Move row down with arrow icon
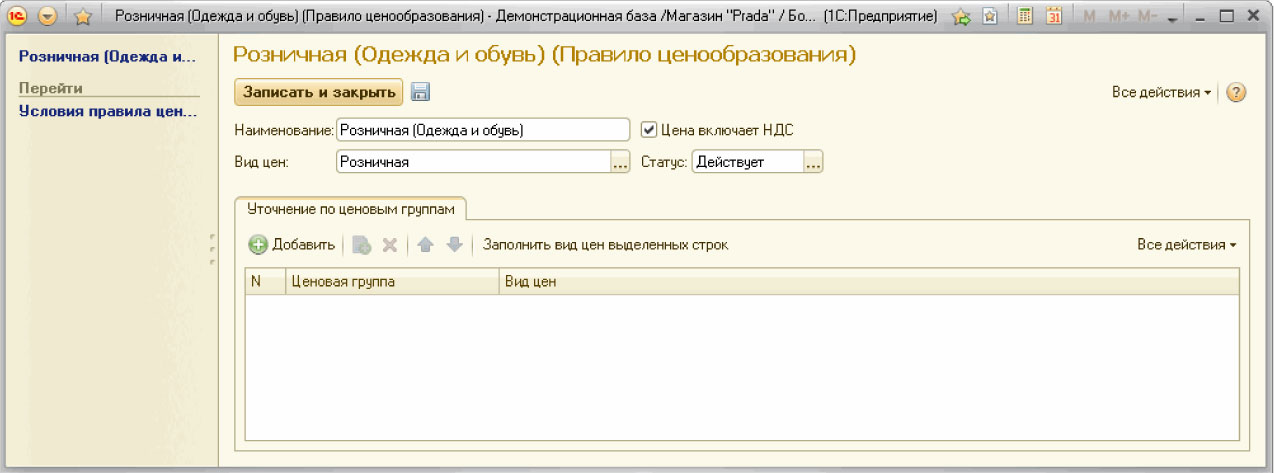Viewport: 1274px width, 473px height. coord(454,245)
